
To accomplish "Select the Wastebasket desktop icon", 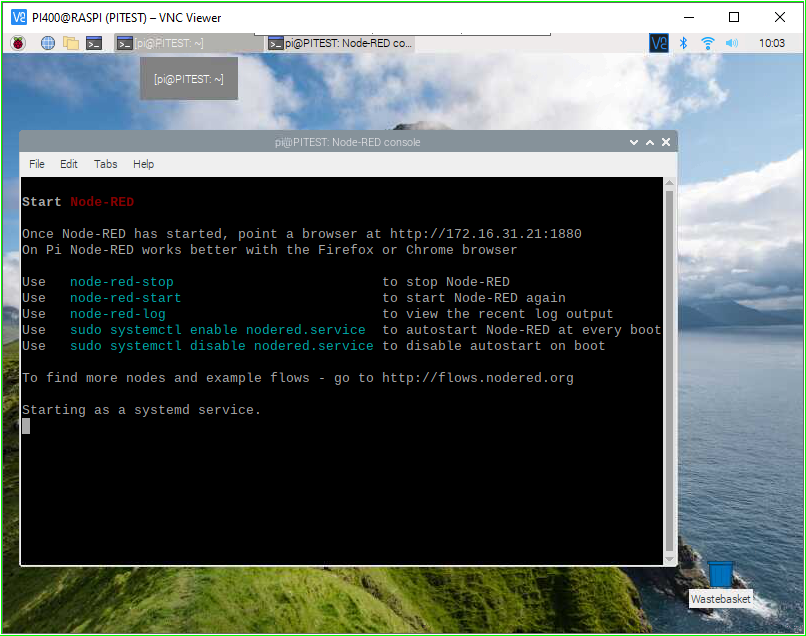I will click(x=721, y=584).
